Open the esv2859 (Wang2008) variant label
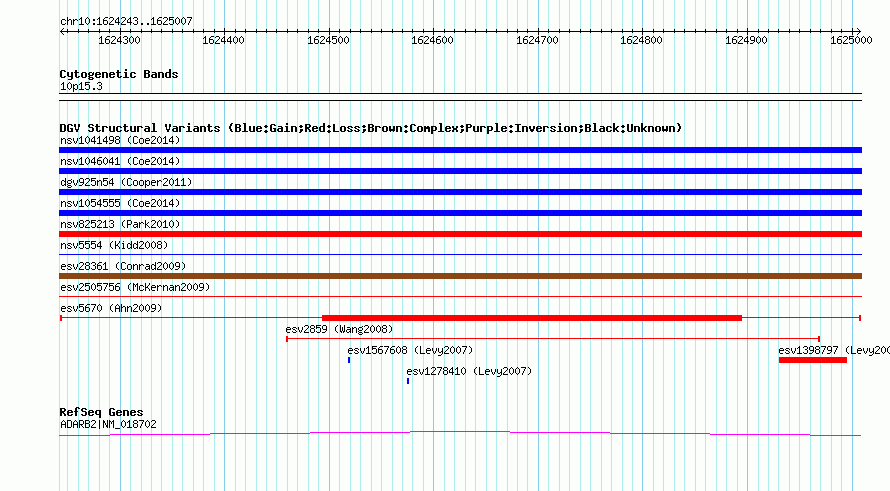890x491 pixels. 339,329
